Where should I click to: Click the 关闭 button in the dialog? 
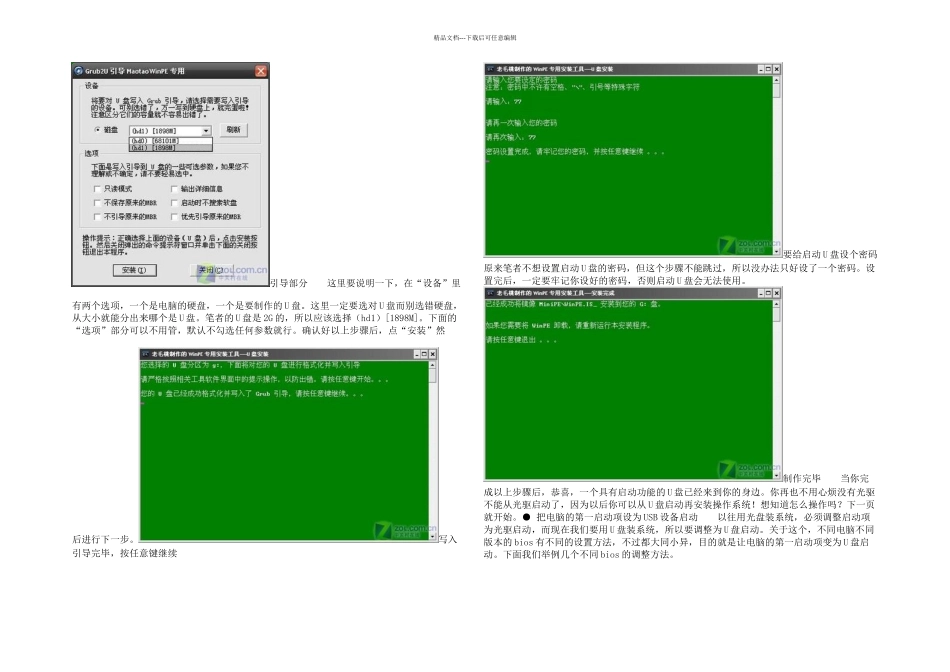pyautogui.click(x=210, y=270)
